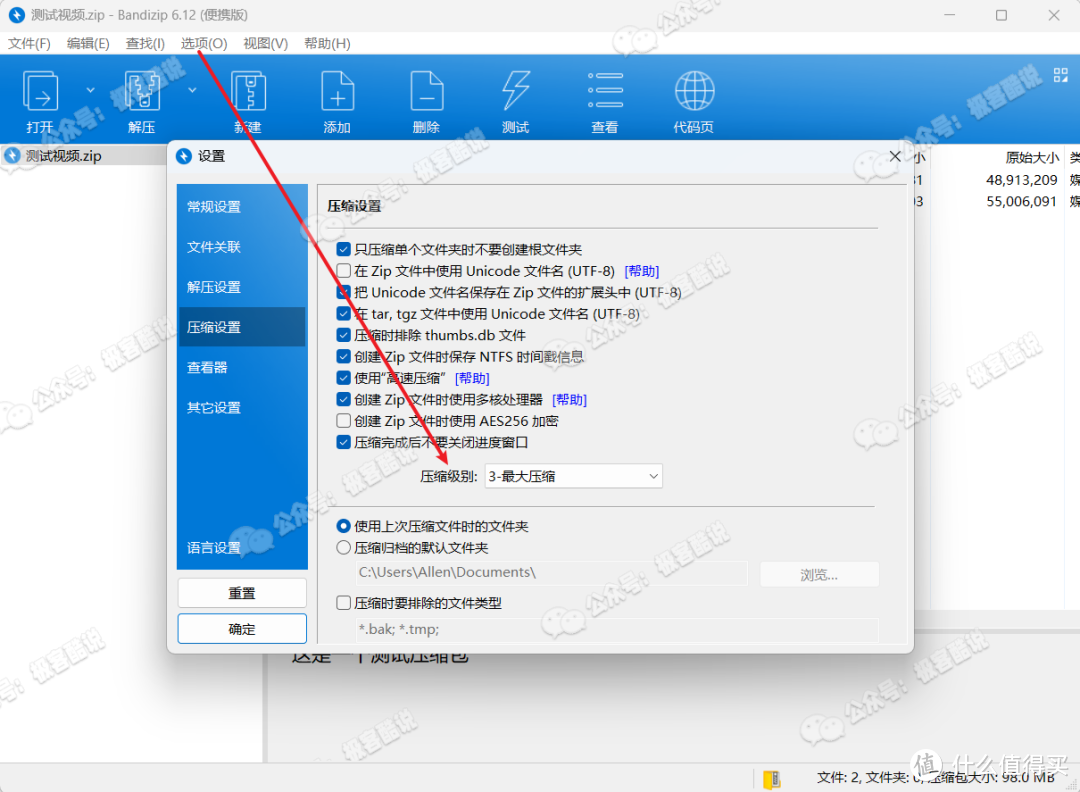Toggle '只压缩单个文件夹时不要创建根文件夹' checkbox
This screenshot has width=1080, height=792.
(344, 249)
